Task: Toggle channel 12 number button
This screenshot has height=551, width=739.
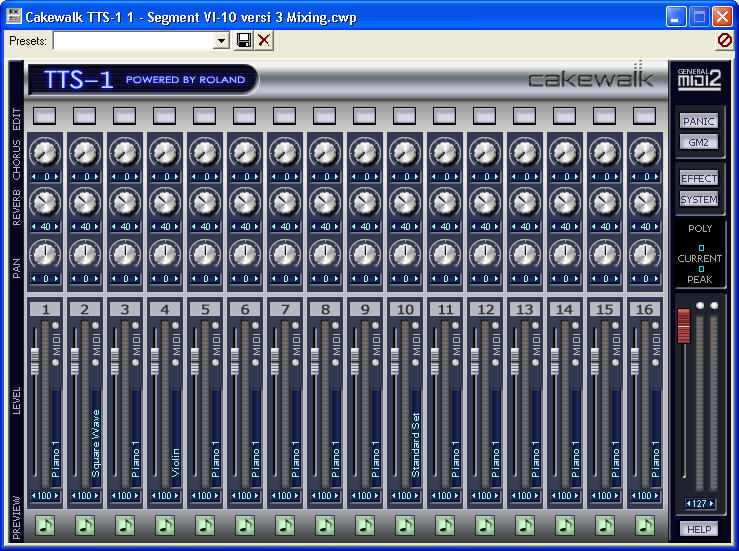Action: [485, 309]
